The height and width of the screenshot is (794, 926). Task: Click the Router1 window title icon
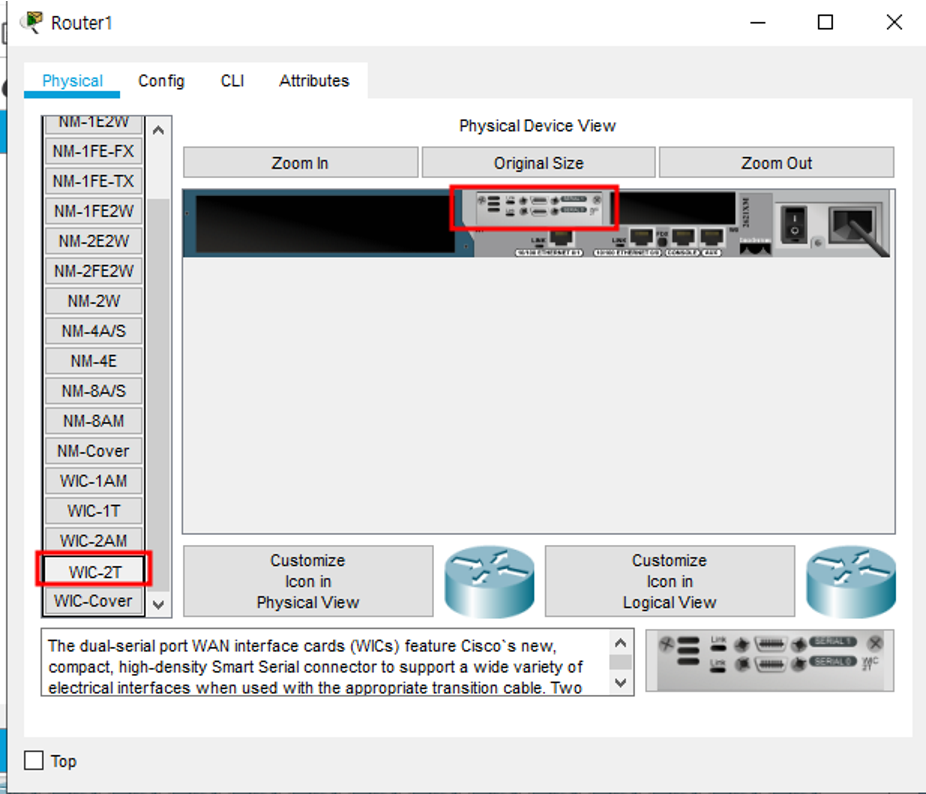32,22
